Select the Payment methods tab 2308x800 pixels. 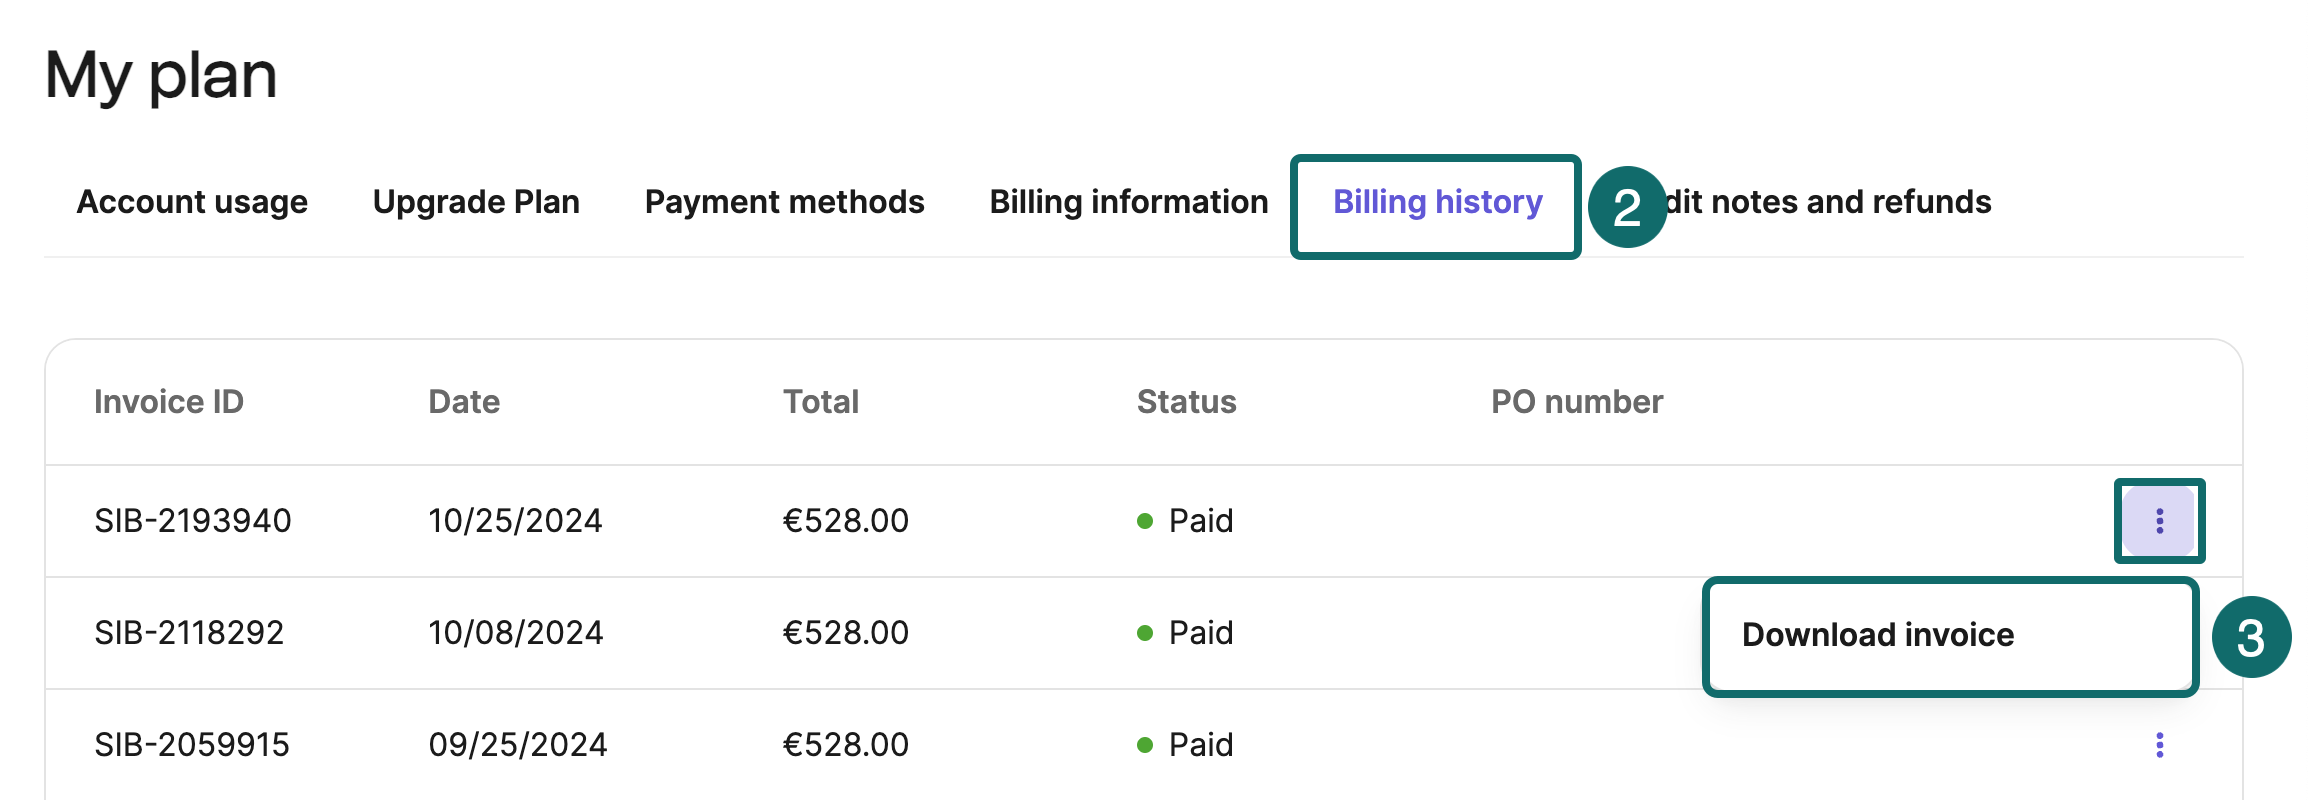click(784, 201)
